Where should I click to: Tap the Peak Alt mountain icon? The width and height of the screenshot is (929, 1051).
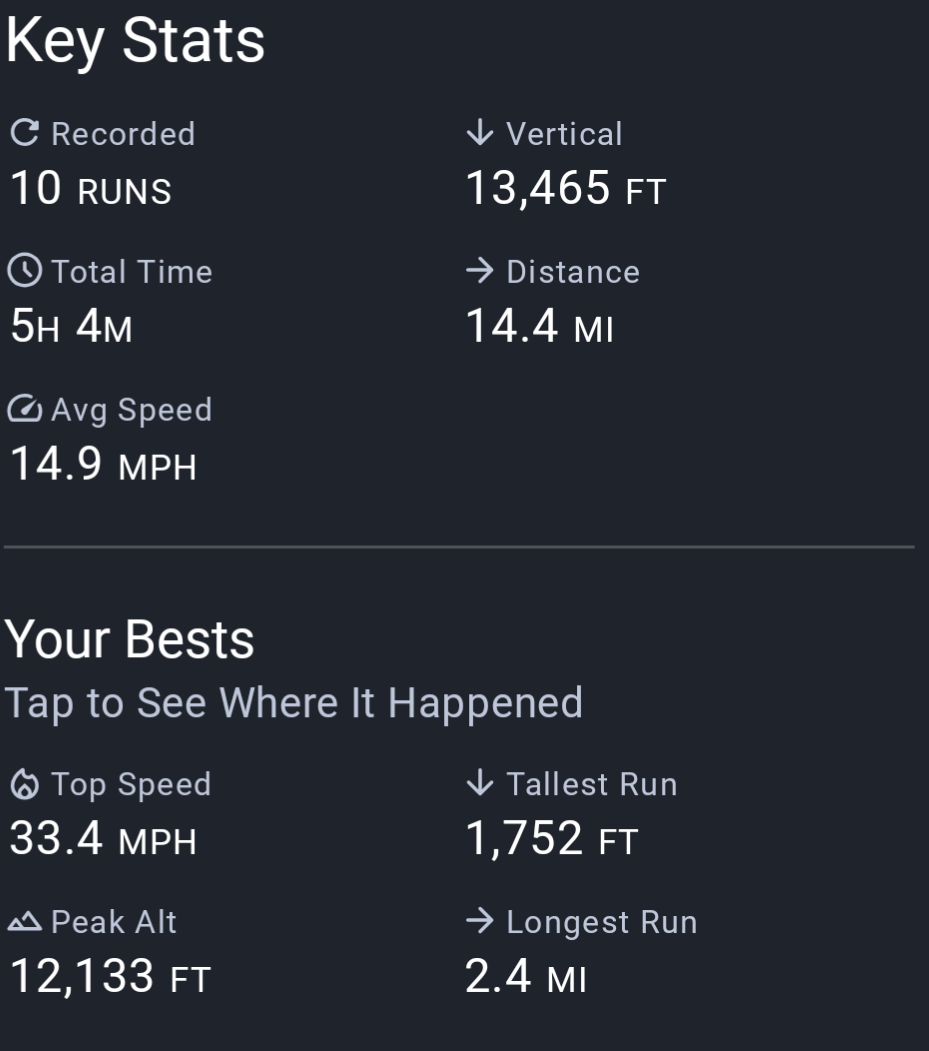[25, 922]
